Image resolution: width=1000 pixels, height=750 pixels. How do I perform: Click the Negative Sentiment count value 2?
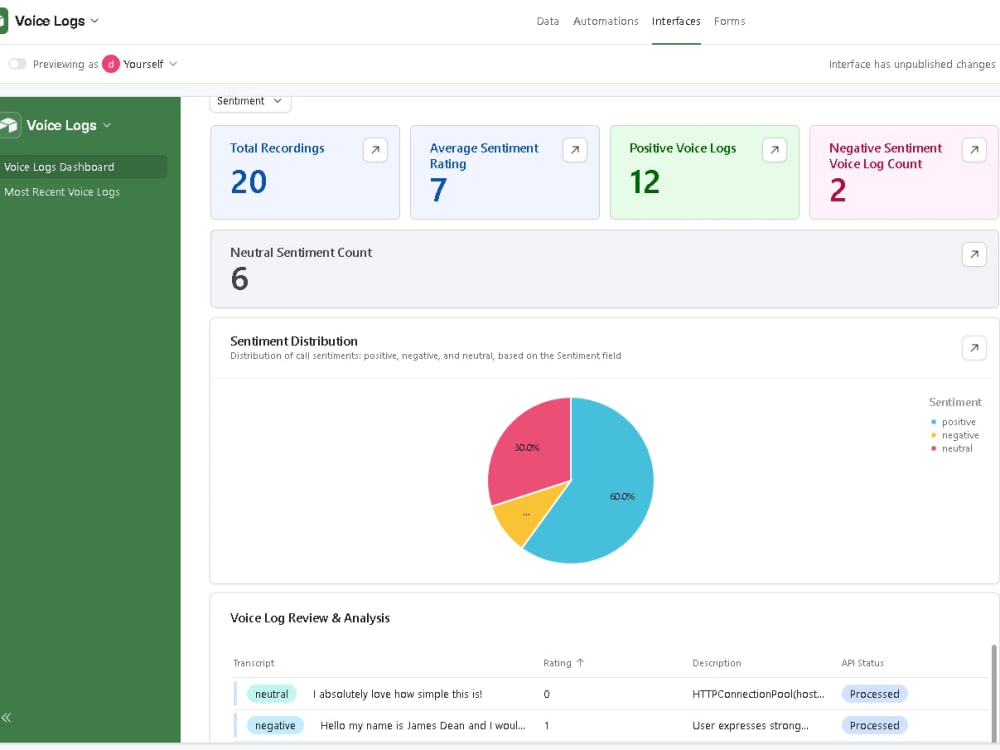(x=838, y=190)
